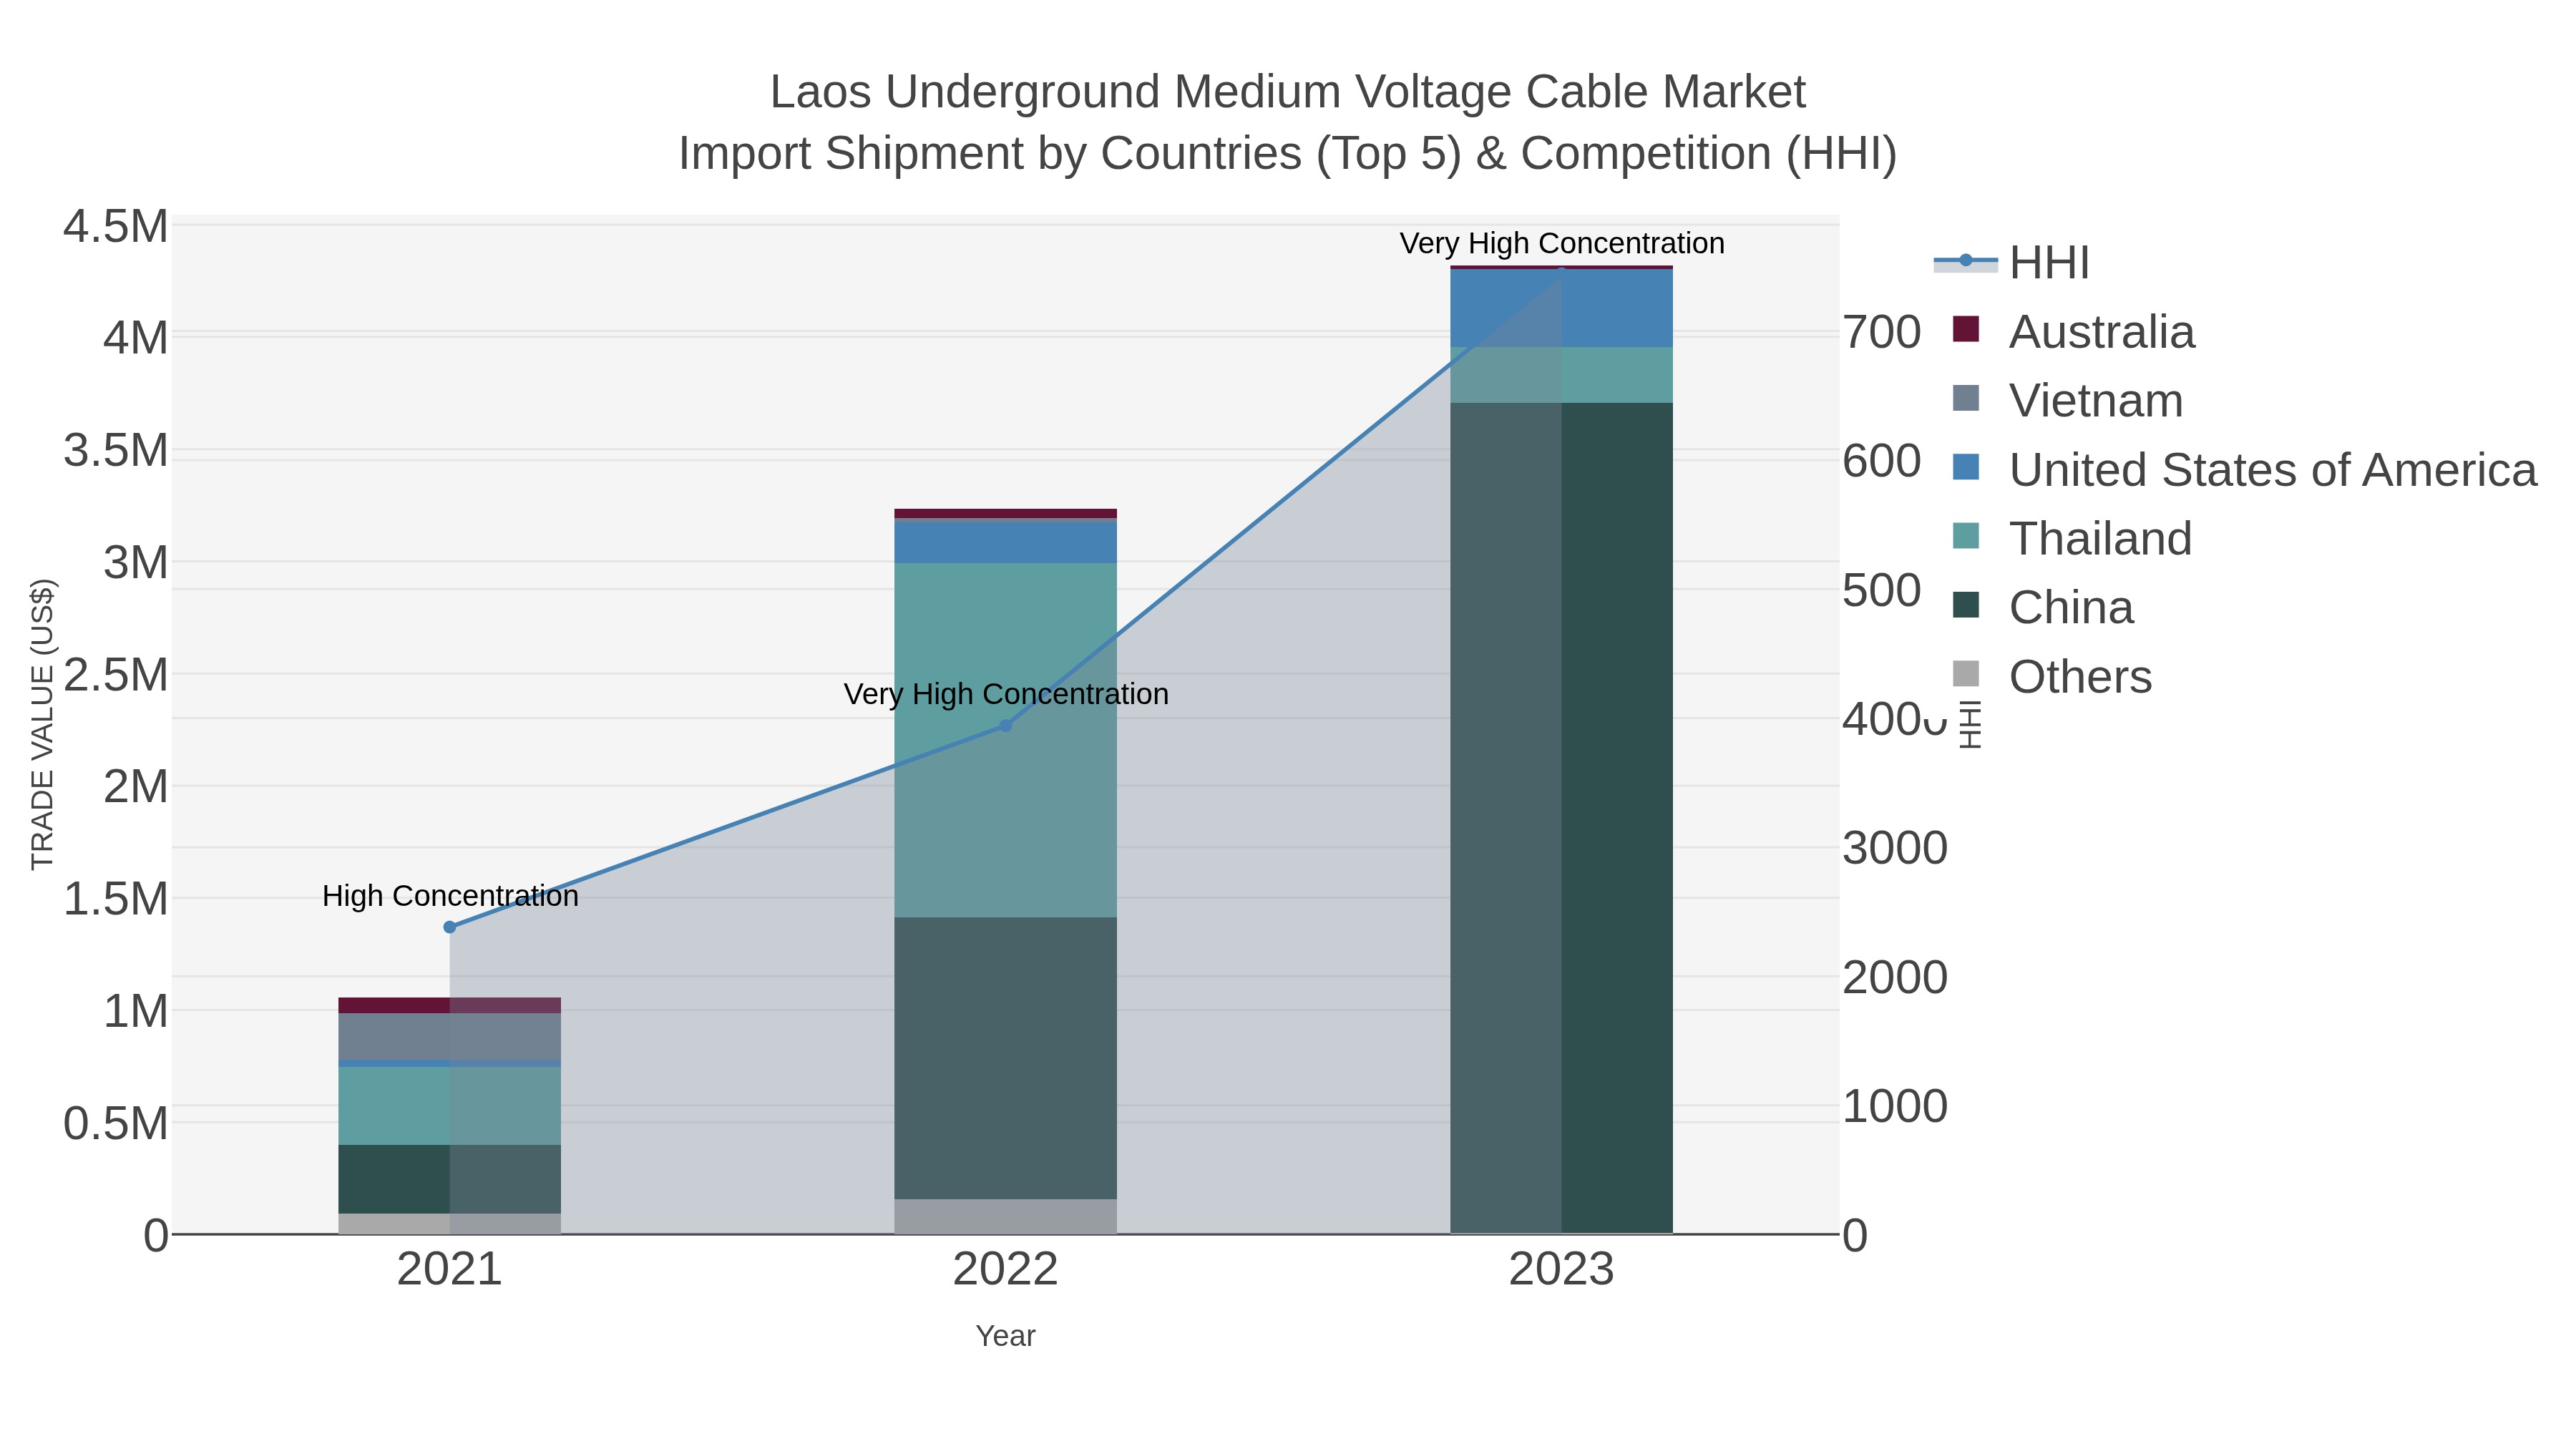
Task: Click the 4.5M y-axis tick label
Action: [116, 227]
